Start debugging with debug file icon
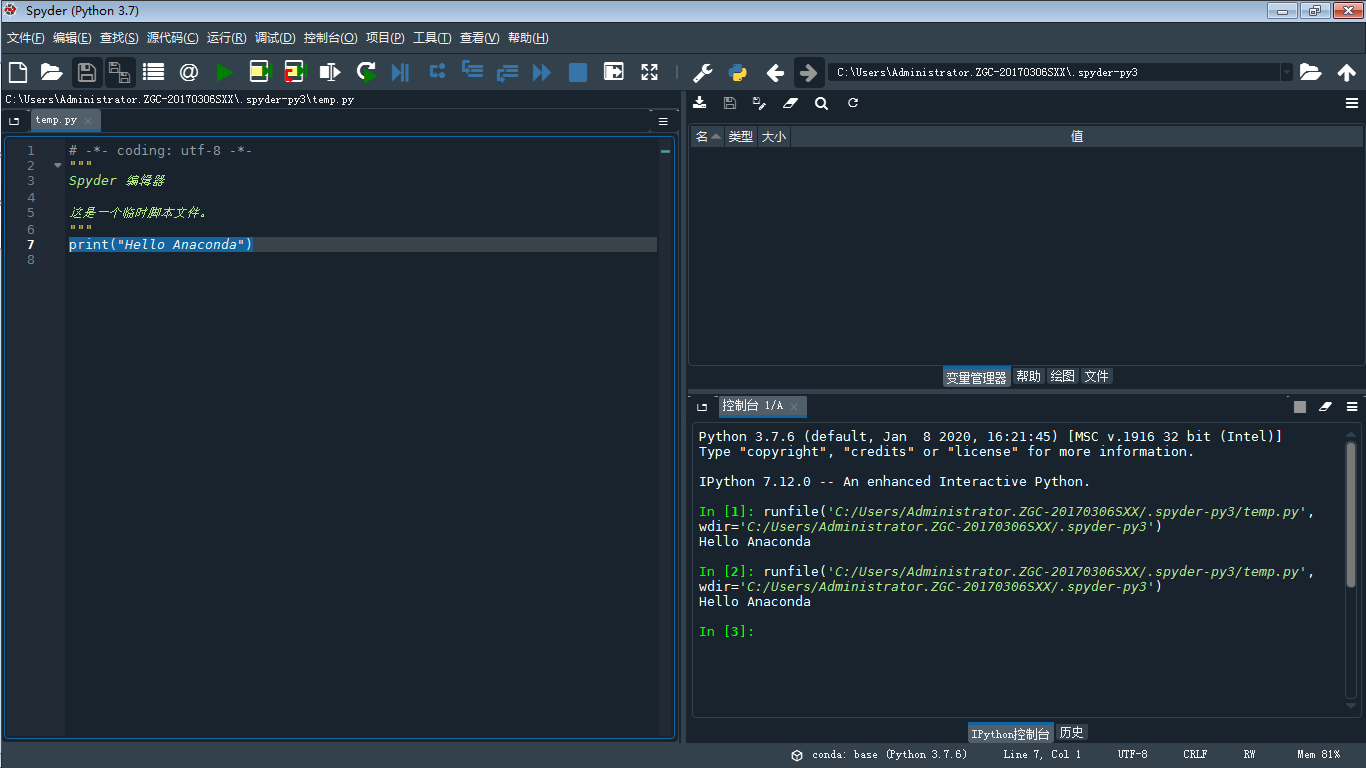Viewport: 1366px width, 768px height. point(400,72)
